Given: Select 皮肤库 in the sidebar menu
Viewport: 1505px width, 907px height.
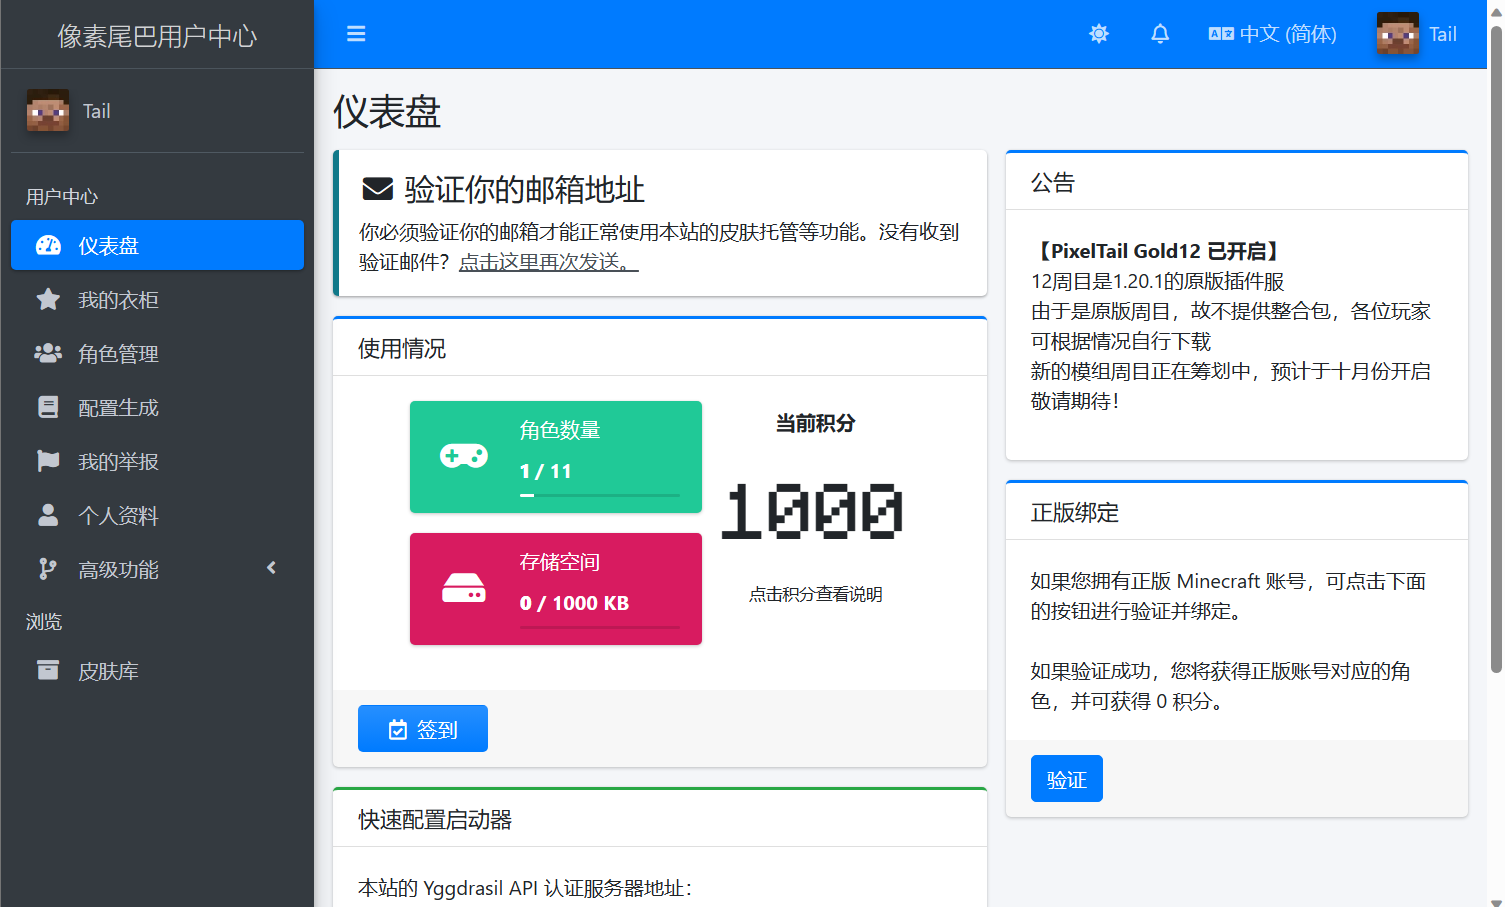Looking at the screenshot, I should pyautogui.click(x=108, y=671).
